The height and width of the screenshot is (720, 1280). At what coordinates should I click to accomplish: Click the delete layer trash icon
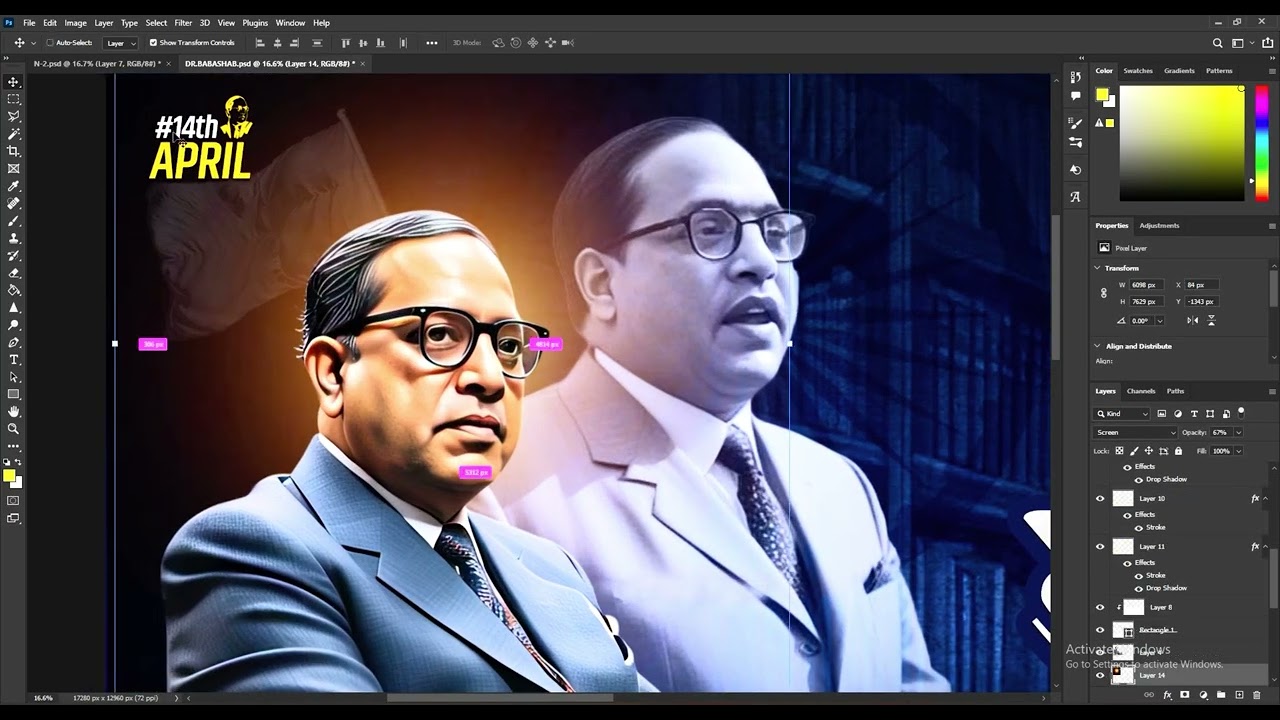1257,695
